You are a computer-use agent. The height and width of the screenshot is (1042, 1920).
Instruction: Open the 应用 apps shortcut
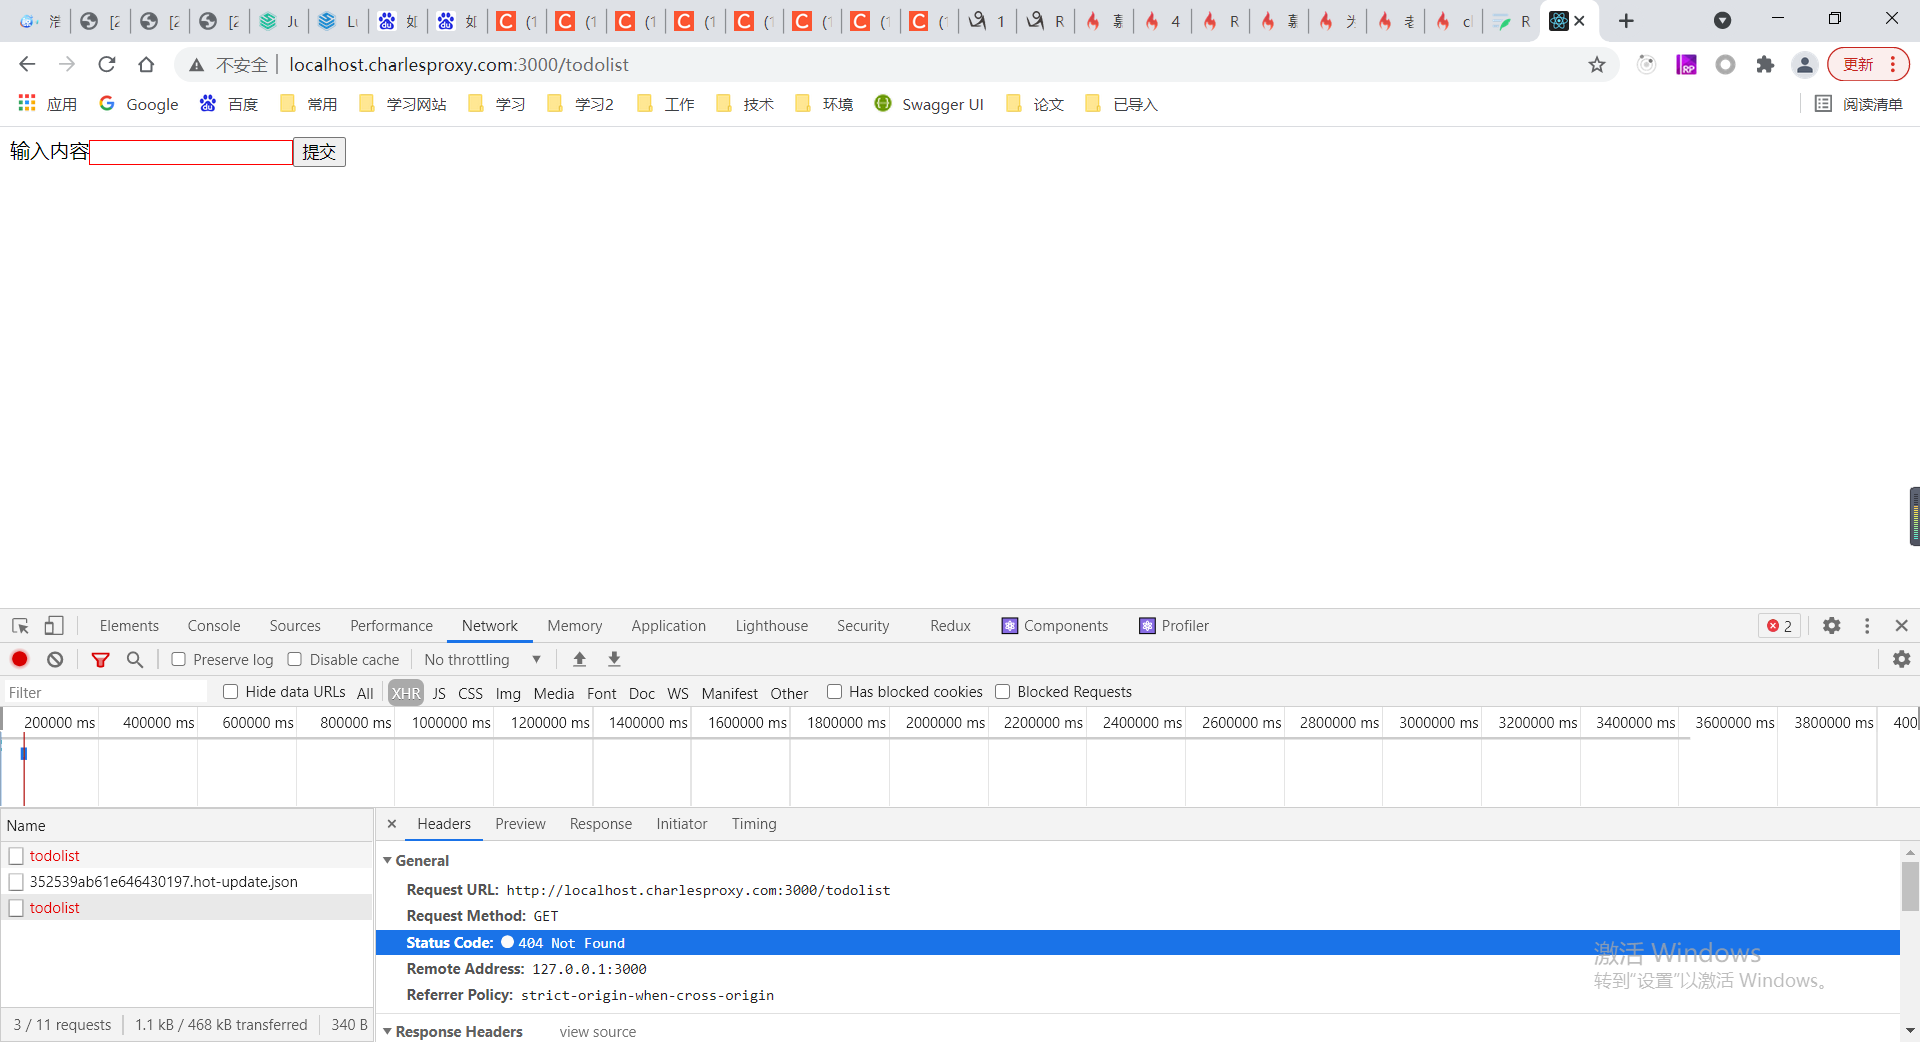47,104
